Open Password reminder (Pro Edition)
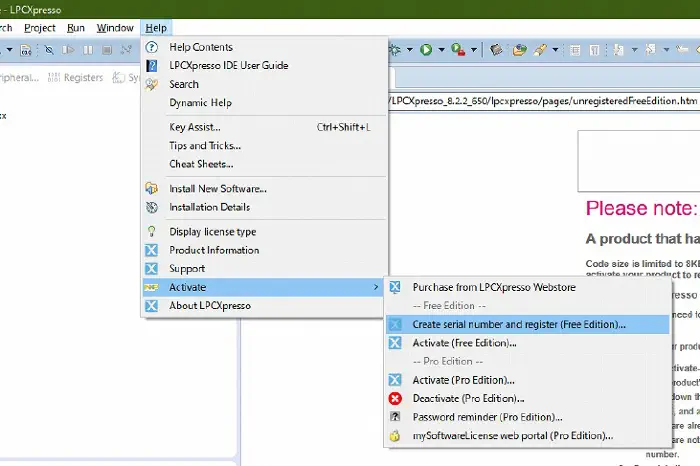 (487, 417)
